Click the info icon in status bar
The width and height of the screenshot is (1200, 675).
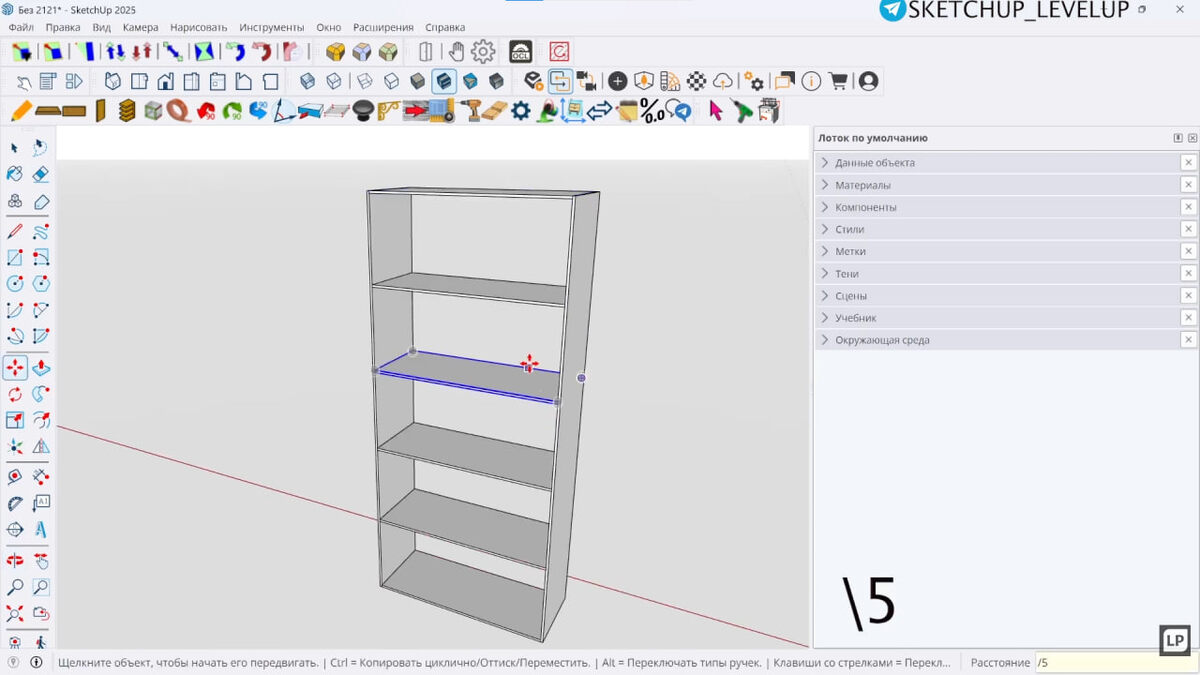click(36, 662)
